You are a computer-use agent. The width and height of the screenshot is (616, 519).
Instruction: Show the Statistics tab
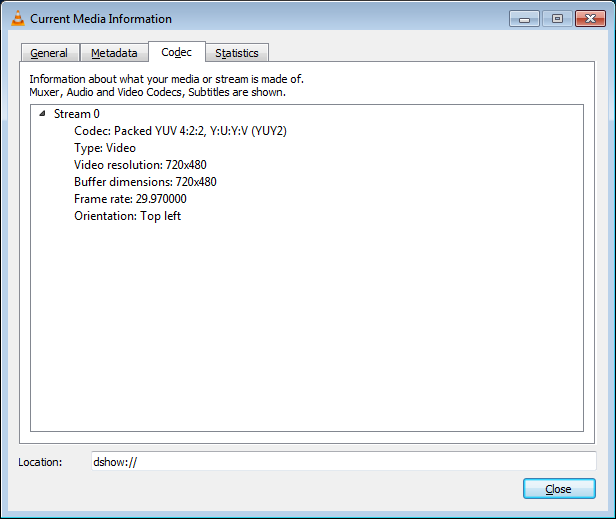[x=237, y=53]
